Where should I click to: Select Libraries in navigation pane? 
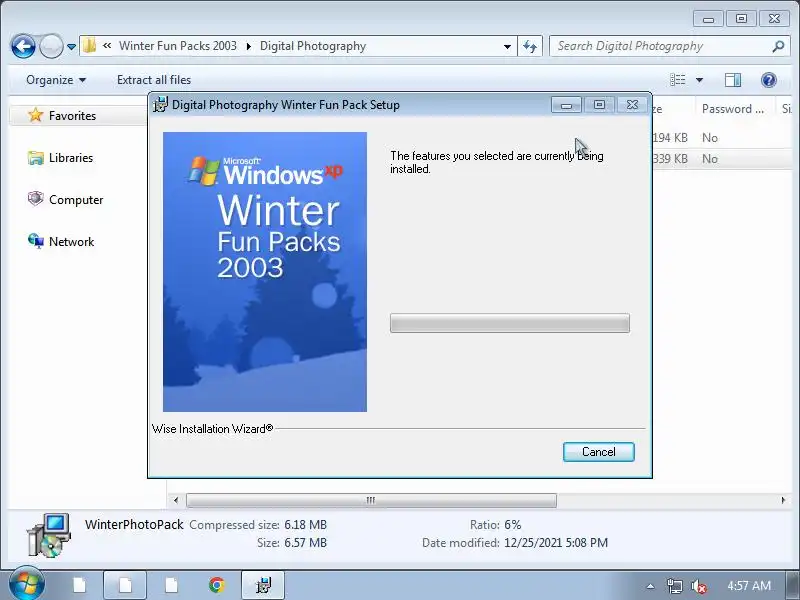pos(71,158)
